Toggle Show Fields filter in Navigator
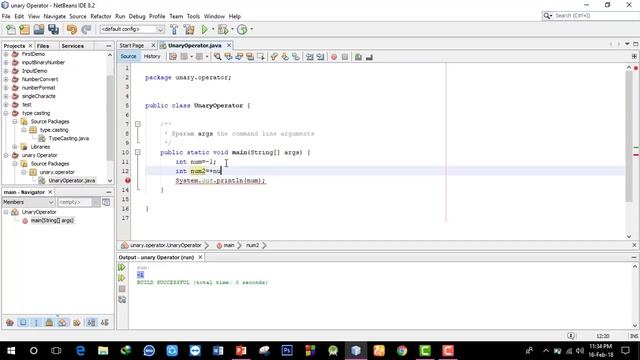This screenshot has width=640, height=360. point(23,323)
